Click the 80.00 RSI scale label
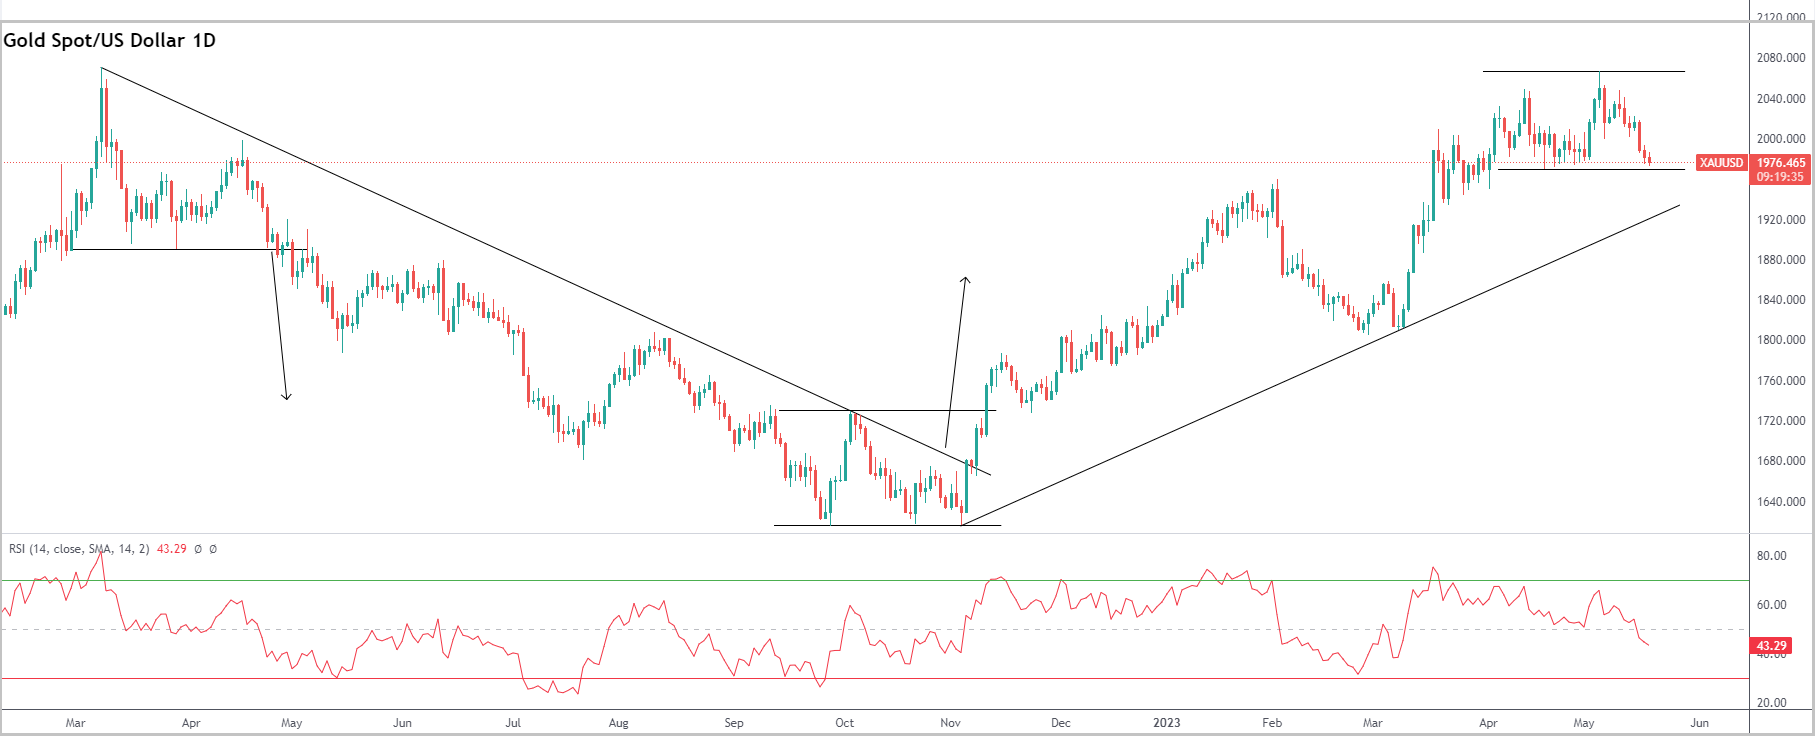This screenshot has height=736, width=1815. tap(1771, 556)
